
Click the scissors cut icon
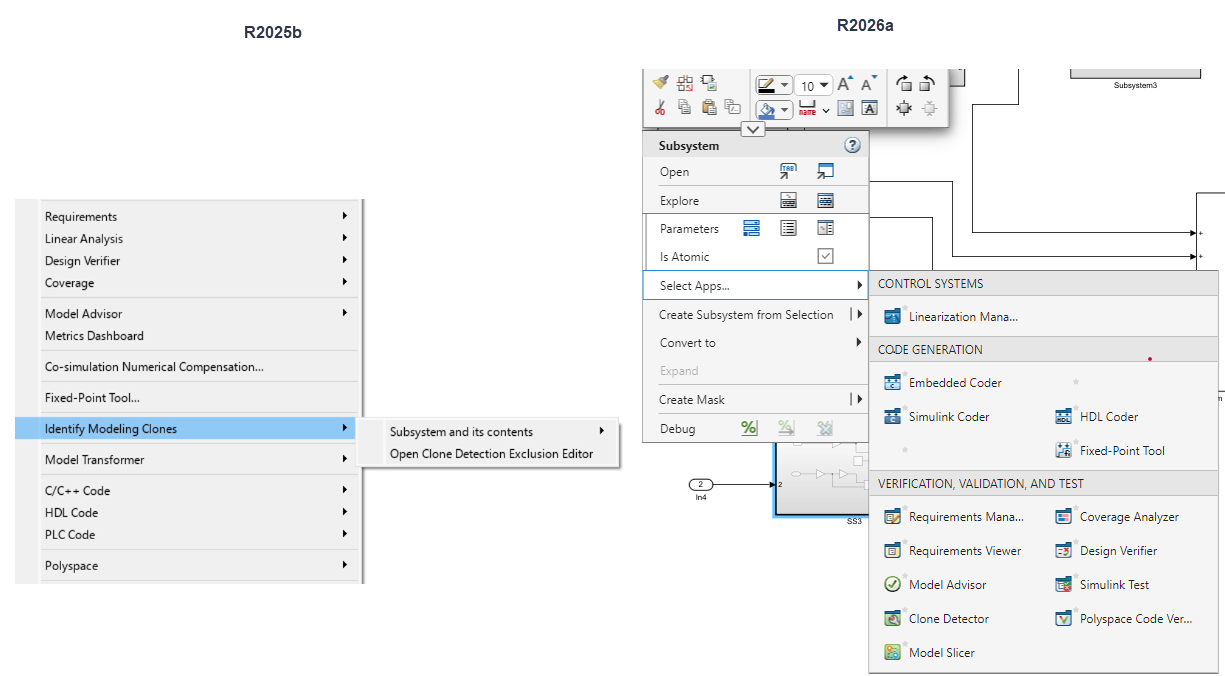coord(660,107)
